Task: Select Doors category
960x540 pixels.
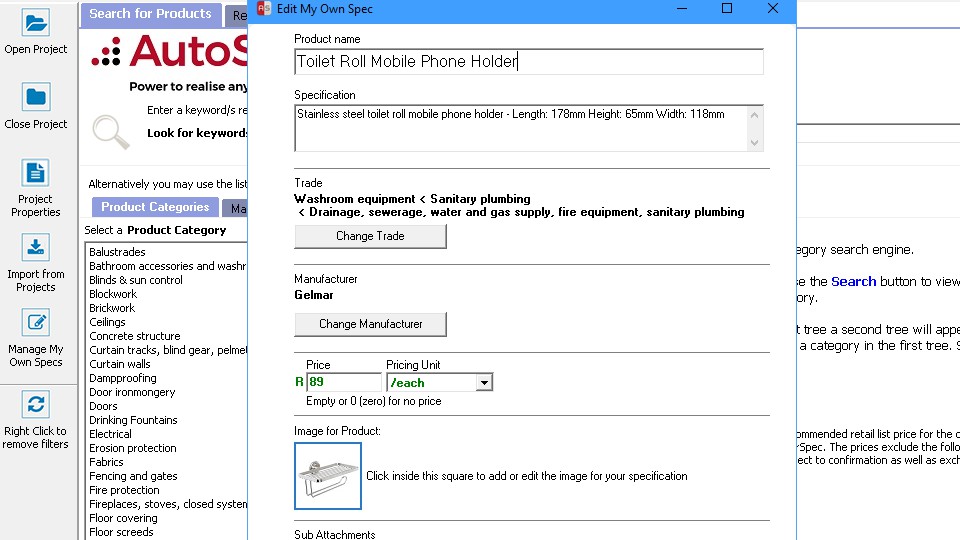Action: coord(103,407)
